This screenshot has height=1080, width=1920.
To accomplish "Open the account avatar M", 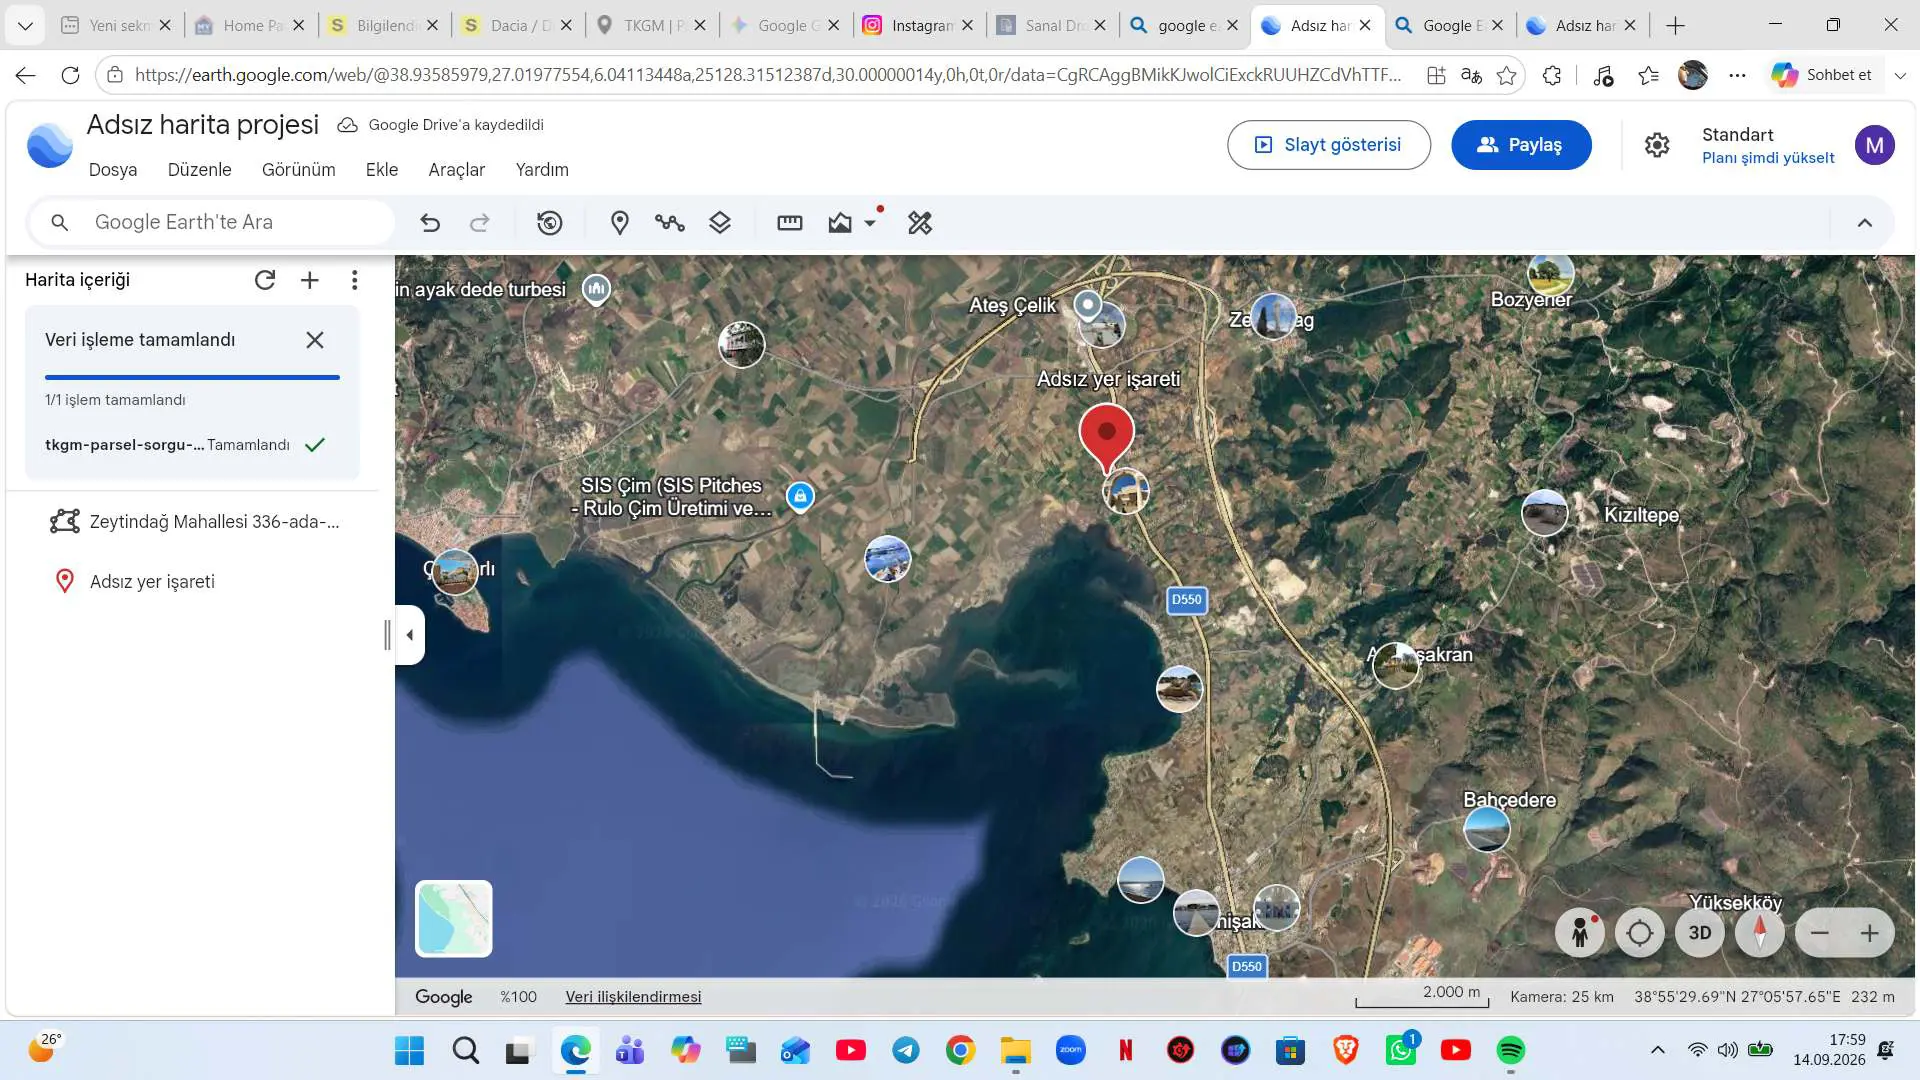I will tap(1875, 145).
